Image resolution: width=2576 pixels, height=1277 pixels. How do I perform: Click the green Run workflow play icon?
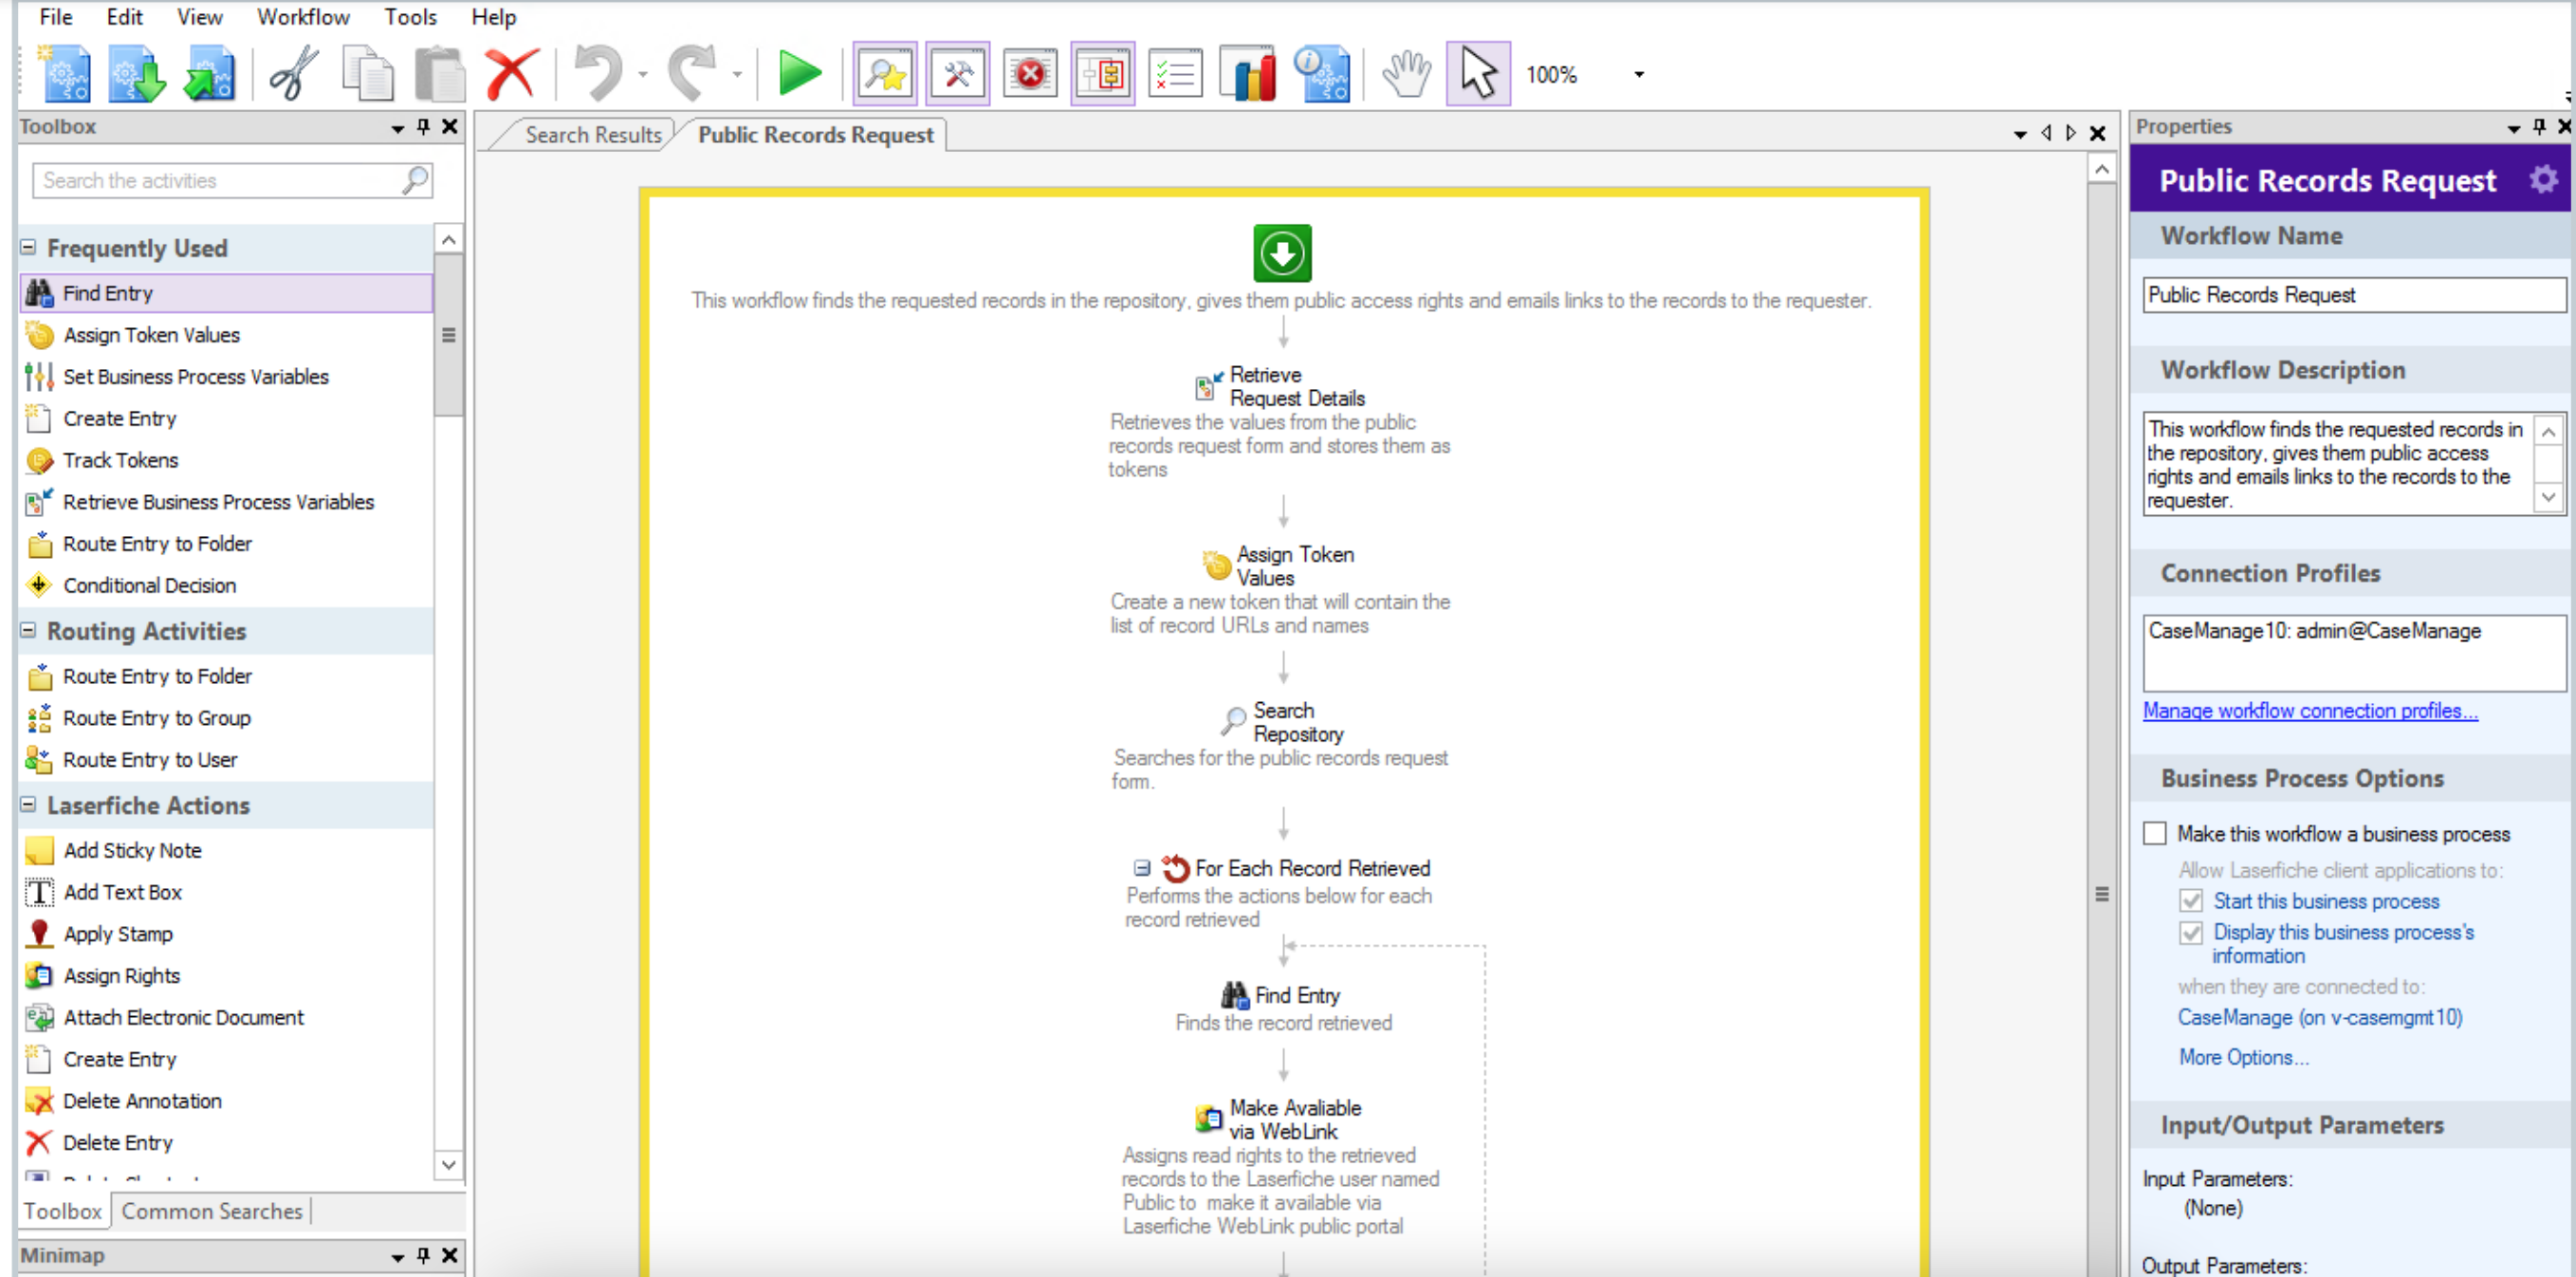pos(798,74)
